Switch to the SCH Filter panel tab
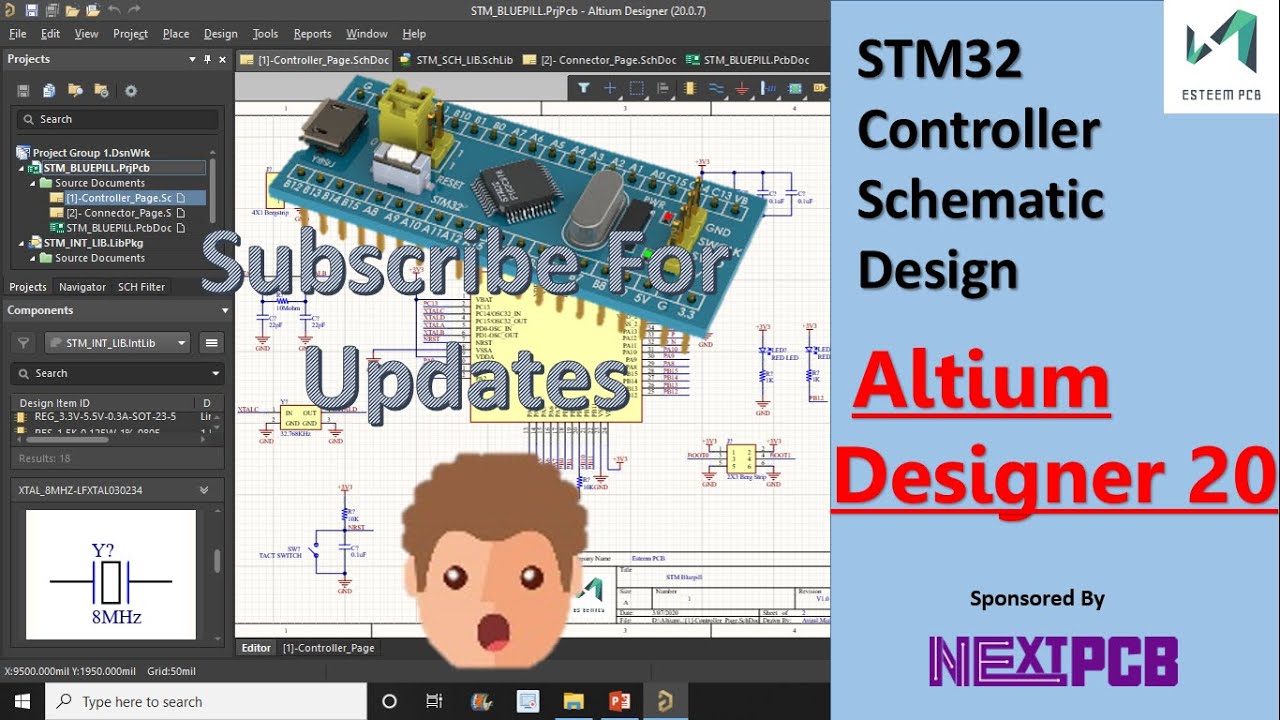The image size is (1280, 720). tap(141, 287)
